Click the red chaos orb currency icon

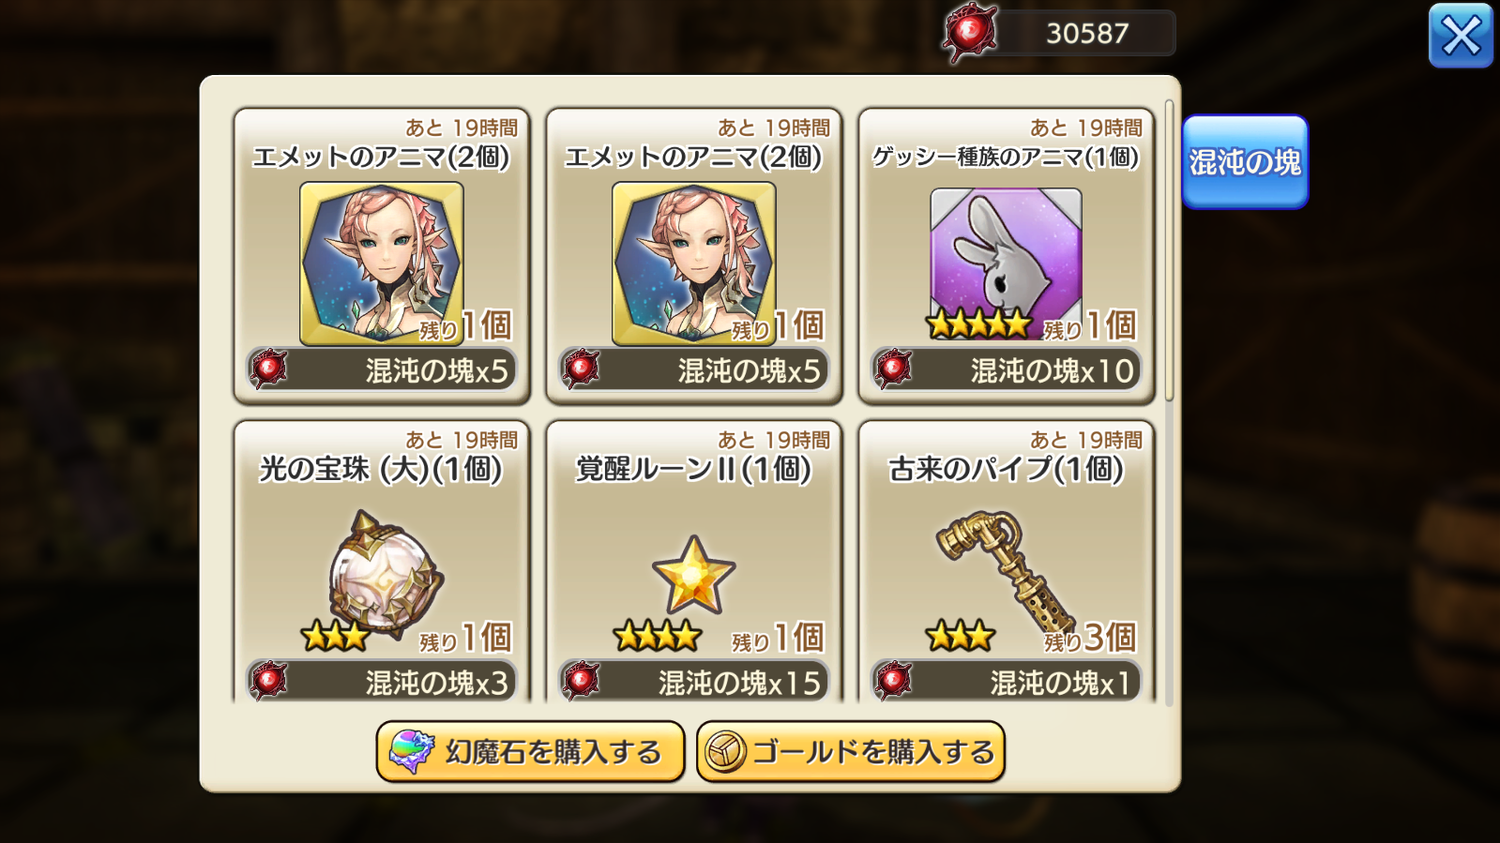(x=969, y=33)
